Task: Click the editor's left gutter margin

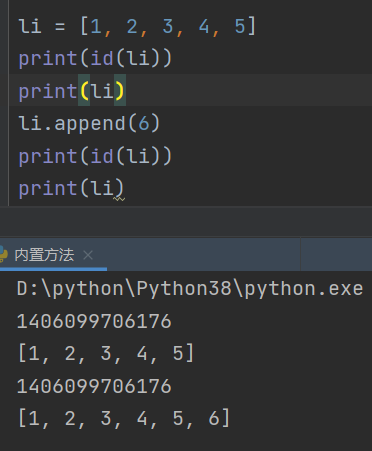Action: (x=4, y=103)
